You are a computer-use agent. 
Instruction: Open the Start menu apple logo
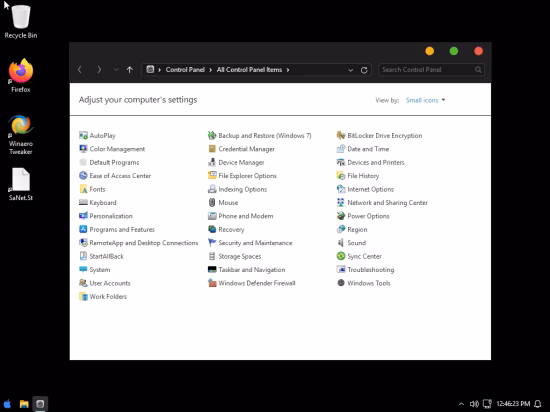[7, 404]
